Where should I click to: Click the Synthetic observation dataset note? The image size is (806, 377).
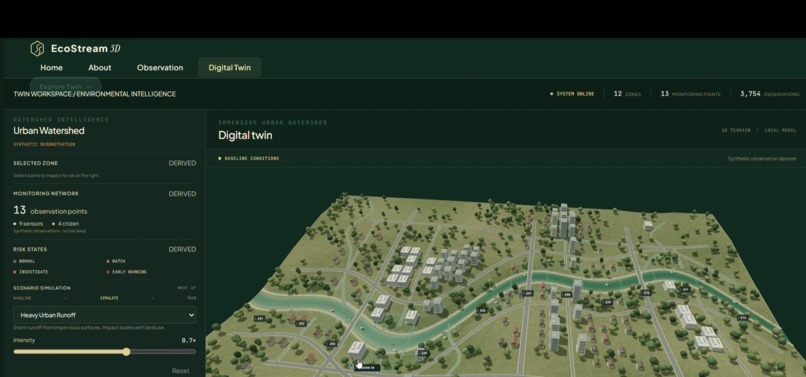pyautogui.click(x=762, y=159)
